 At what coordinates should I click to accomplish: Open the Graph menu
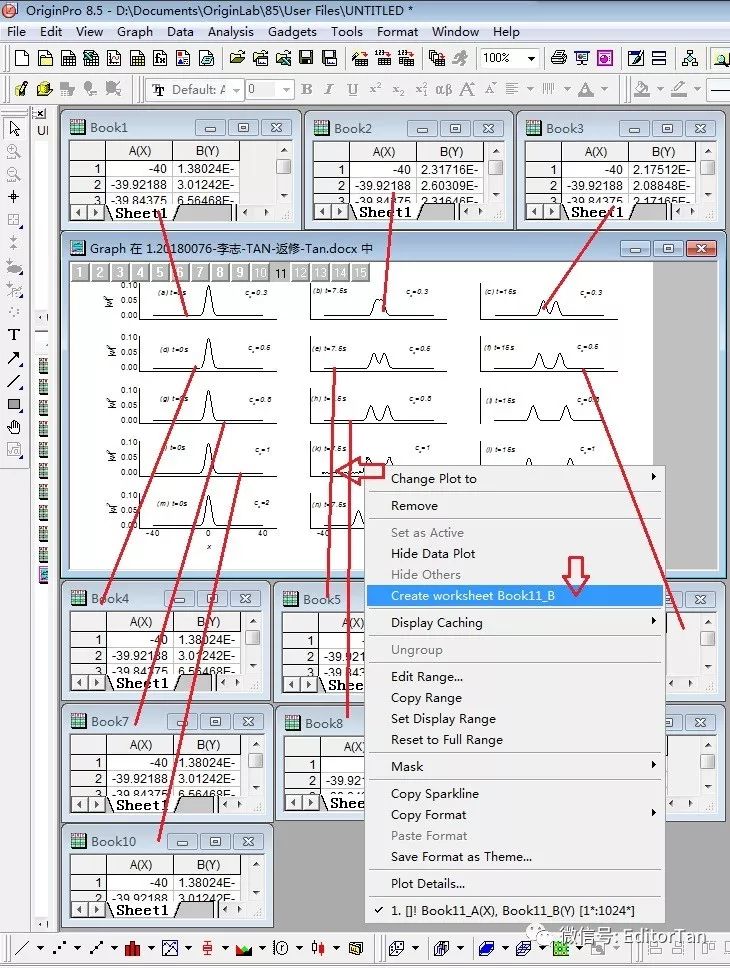(x=135, y=31)
